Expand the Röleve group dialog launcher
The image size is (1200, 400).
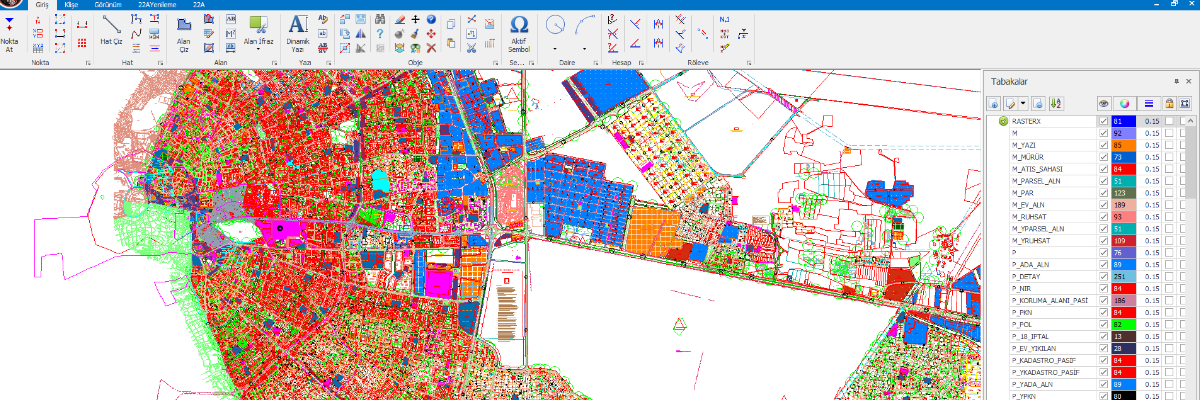click(751, 63)
